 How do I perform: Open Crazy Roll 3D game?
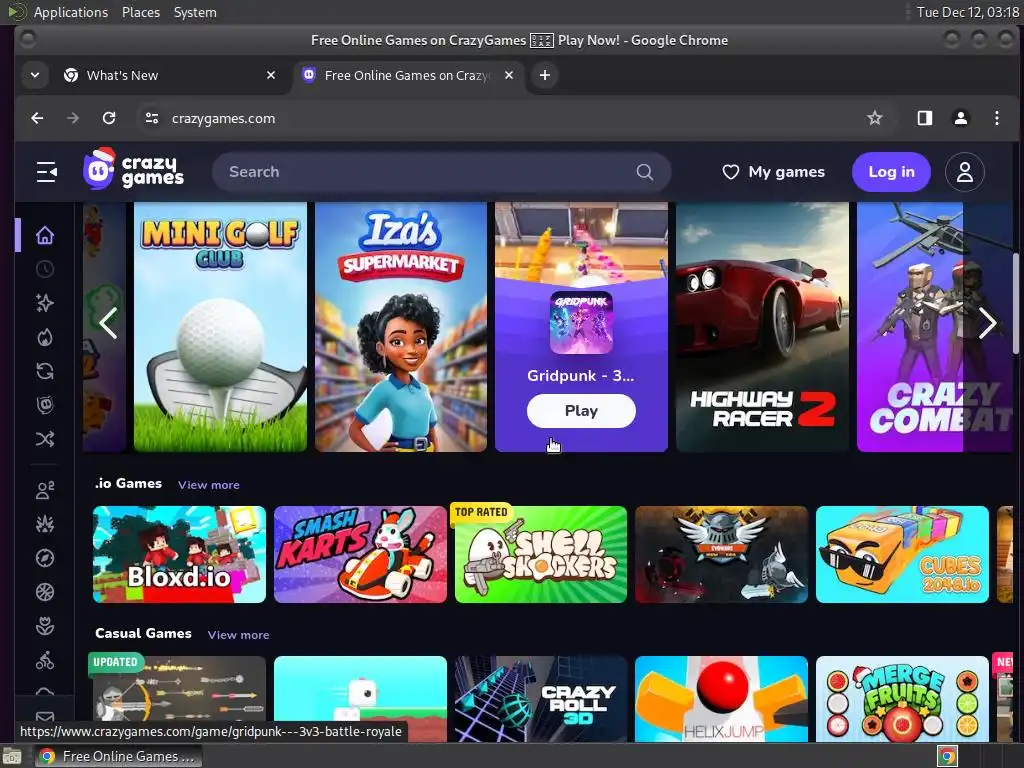541,699
